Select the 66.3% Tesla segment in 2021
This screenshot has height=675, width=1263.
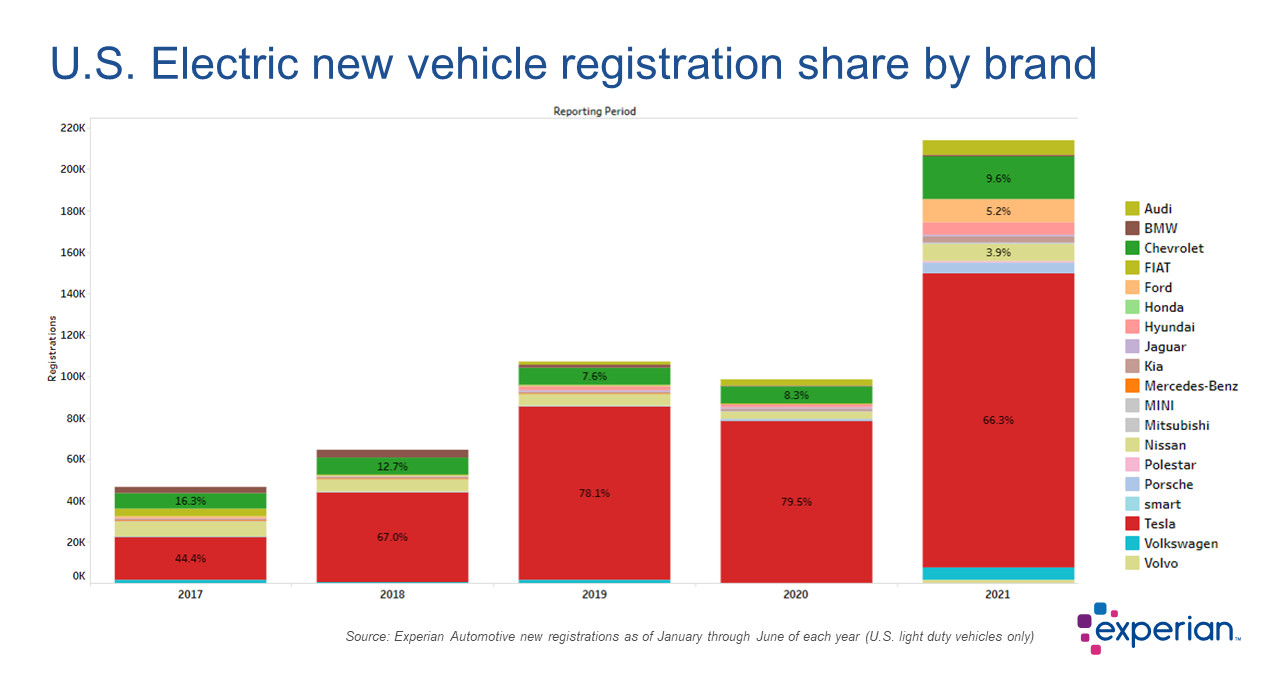click(x=997, y=420)
